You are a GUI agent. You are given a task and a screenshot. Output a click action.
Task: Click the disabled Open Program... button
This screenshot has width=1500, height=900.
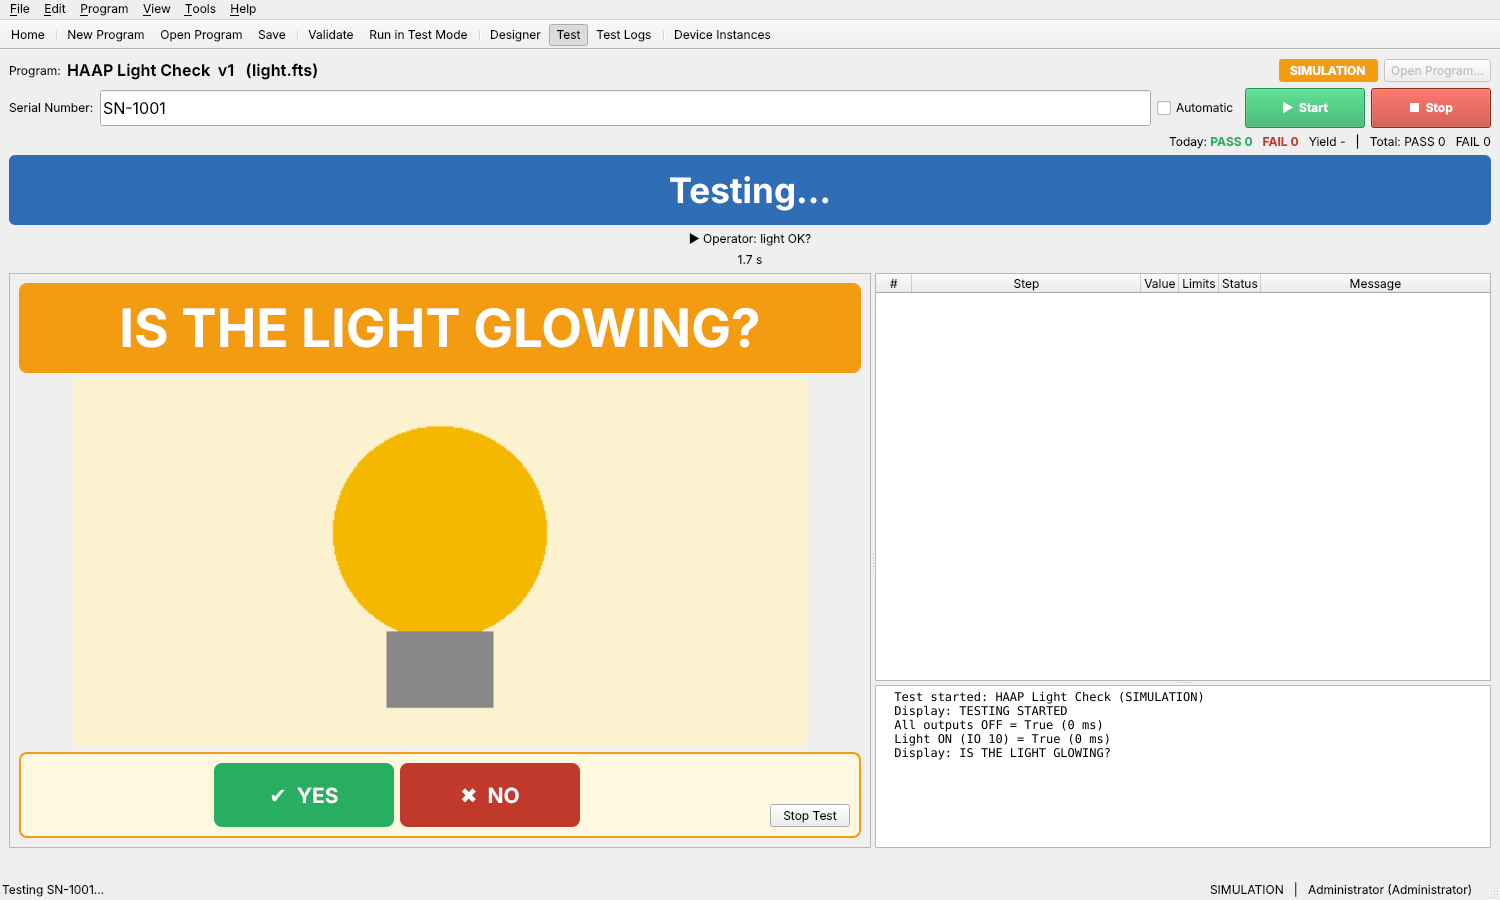point(1437,71)
